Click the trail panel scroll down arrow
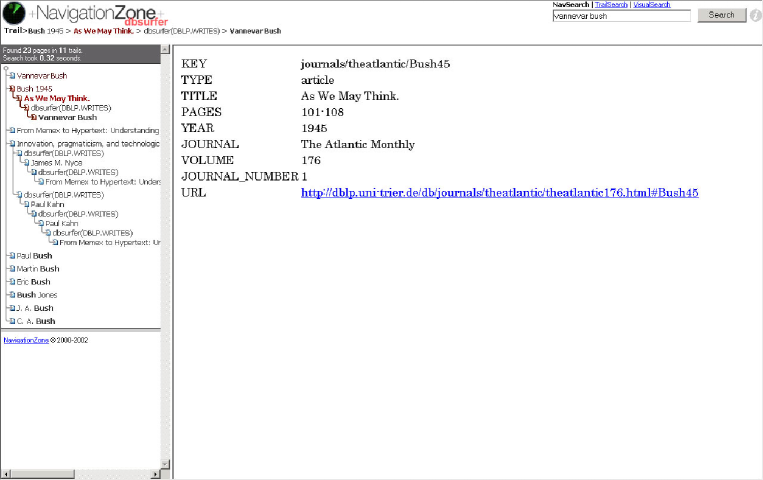 (165, 464)
